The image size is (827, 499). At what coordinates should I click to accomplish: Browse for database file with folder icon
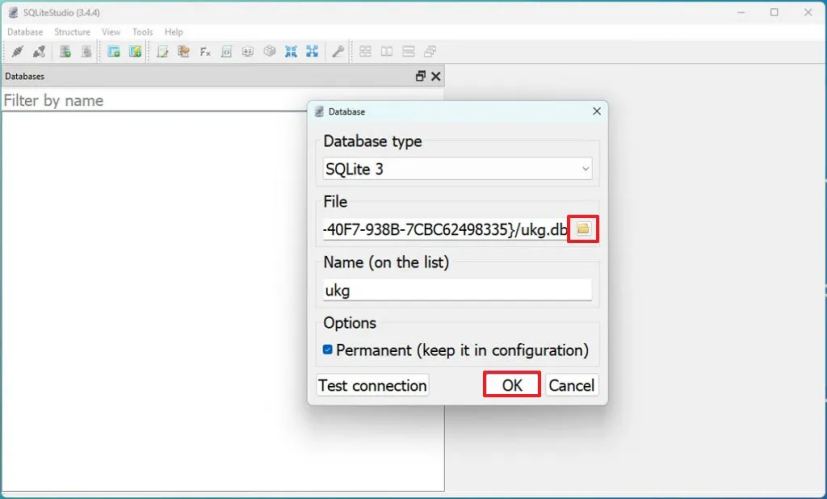583,229
